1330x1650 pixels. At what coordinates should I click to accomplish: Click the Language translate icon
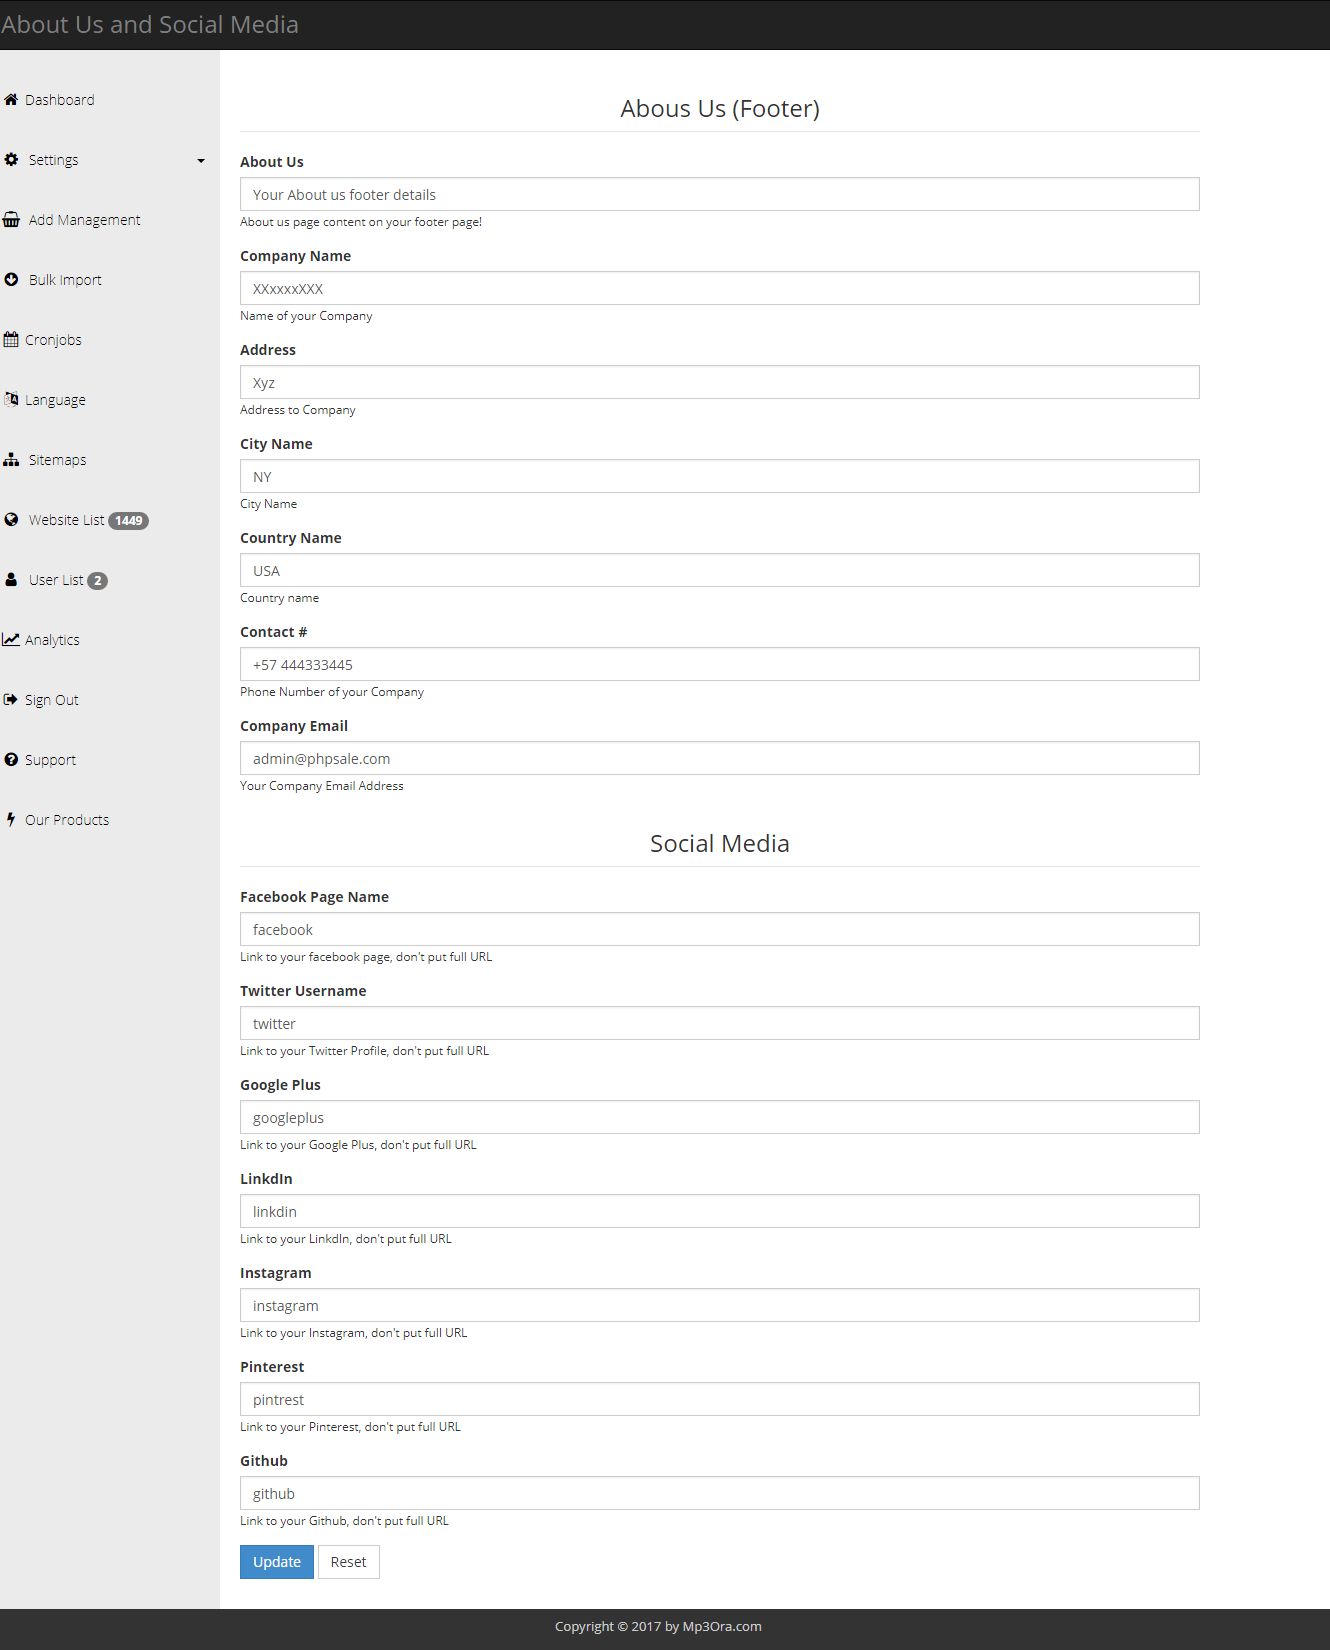11,400
